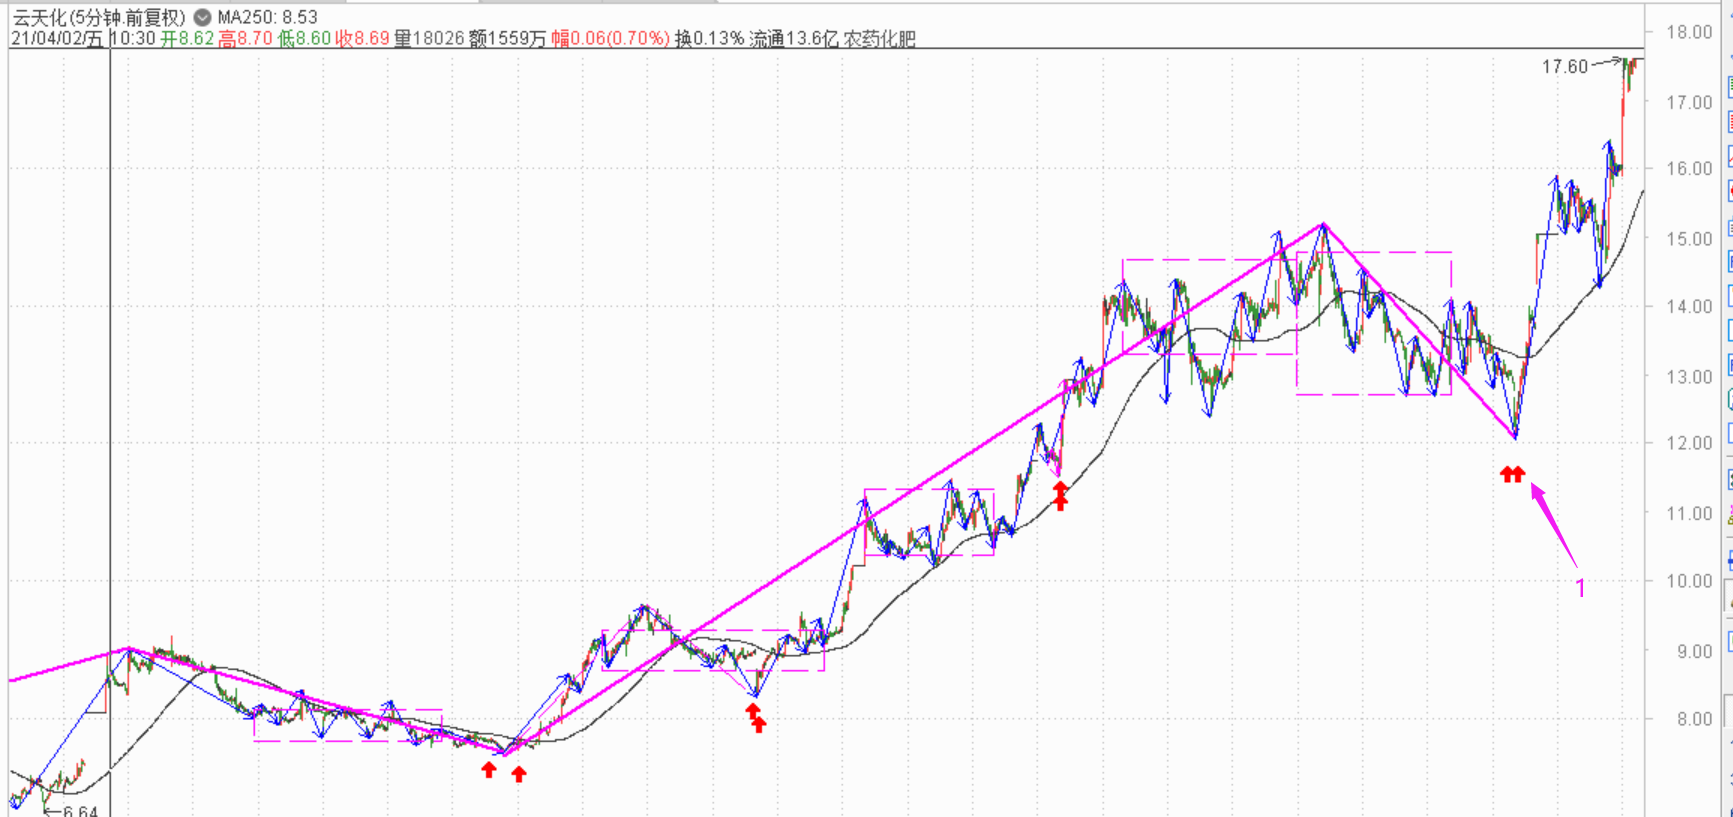1733x817 pixels.
Task: Click the 21/04/02 date in the info bar
Action: 46,39
